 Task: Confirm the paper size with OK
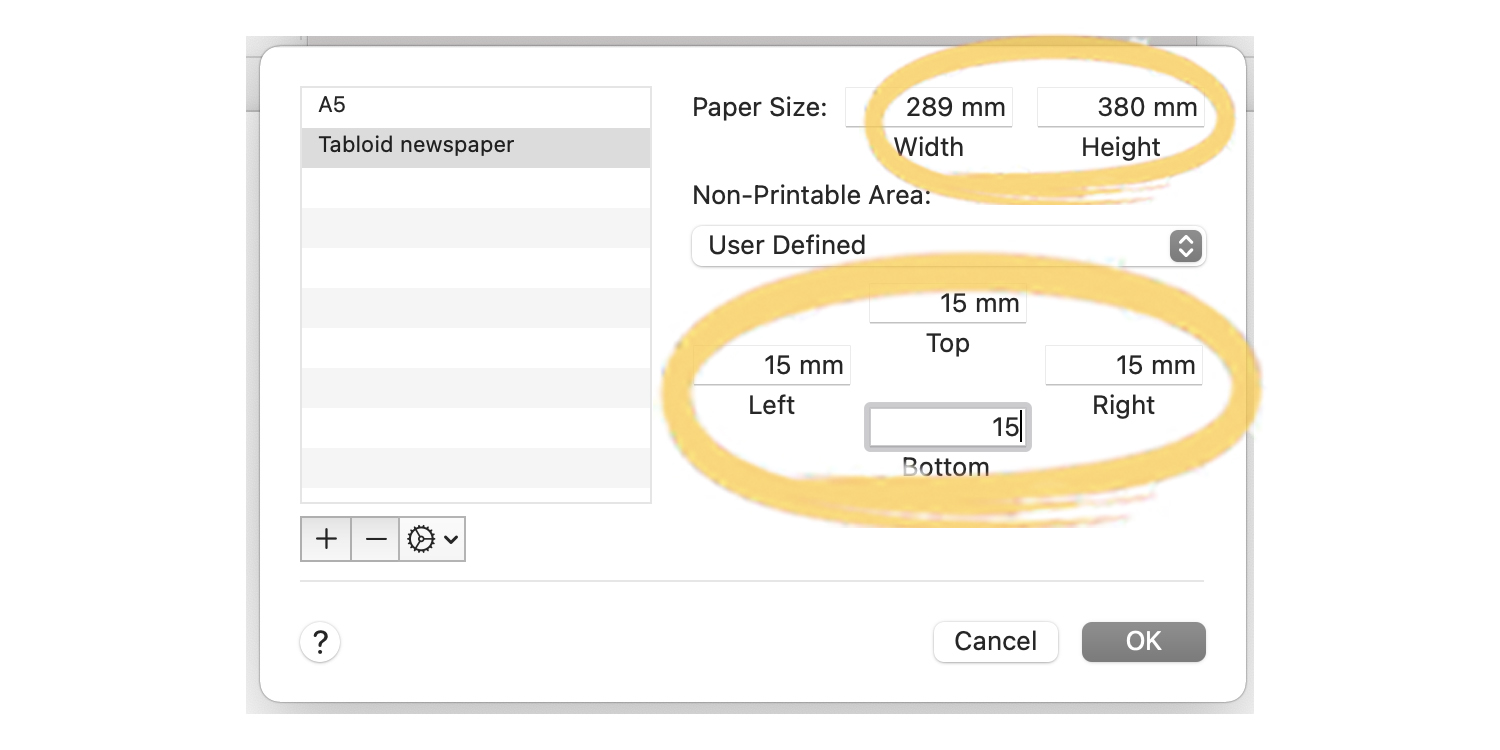(1143, 641)
